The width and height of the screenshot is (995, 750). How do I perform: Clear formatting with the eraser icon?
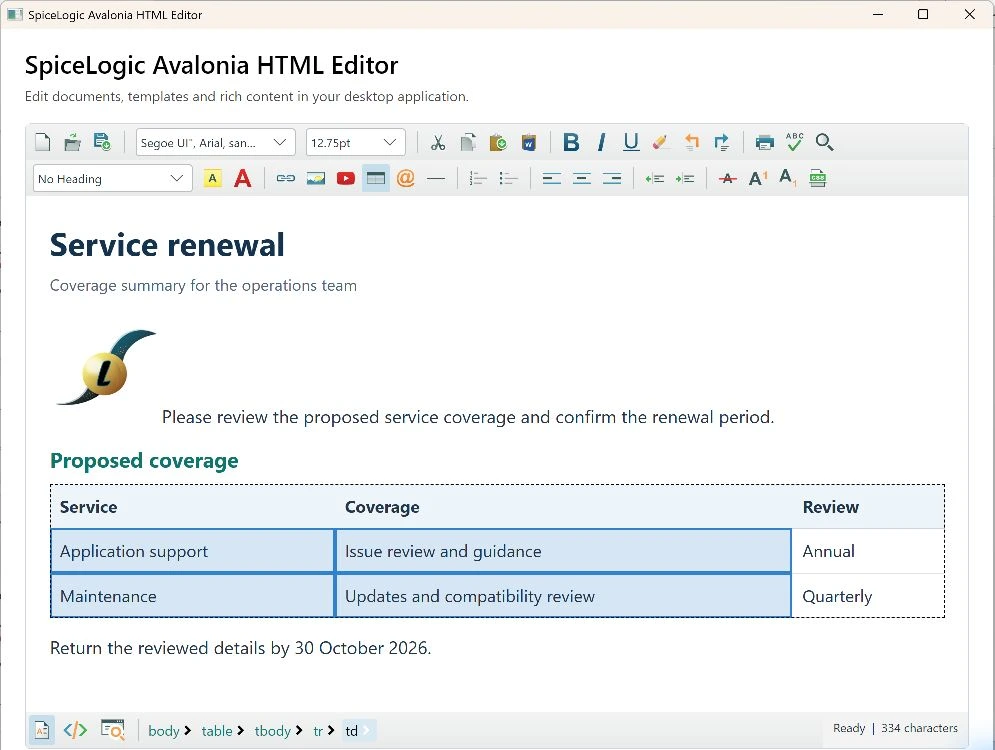[x=661, y=142]
